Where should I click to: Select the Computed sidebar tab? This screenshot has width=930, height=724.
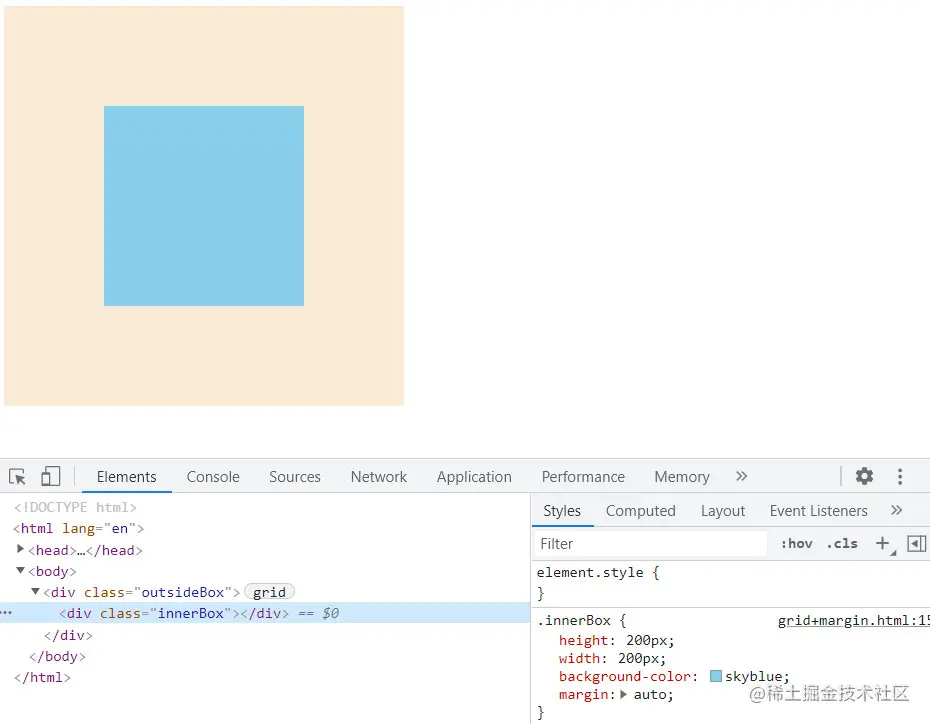[641, 511]
